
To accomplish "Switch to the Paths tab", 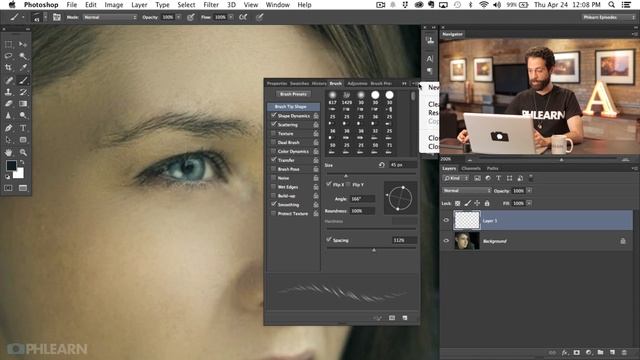I will click(492, 168).
